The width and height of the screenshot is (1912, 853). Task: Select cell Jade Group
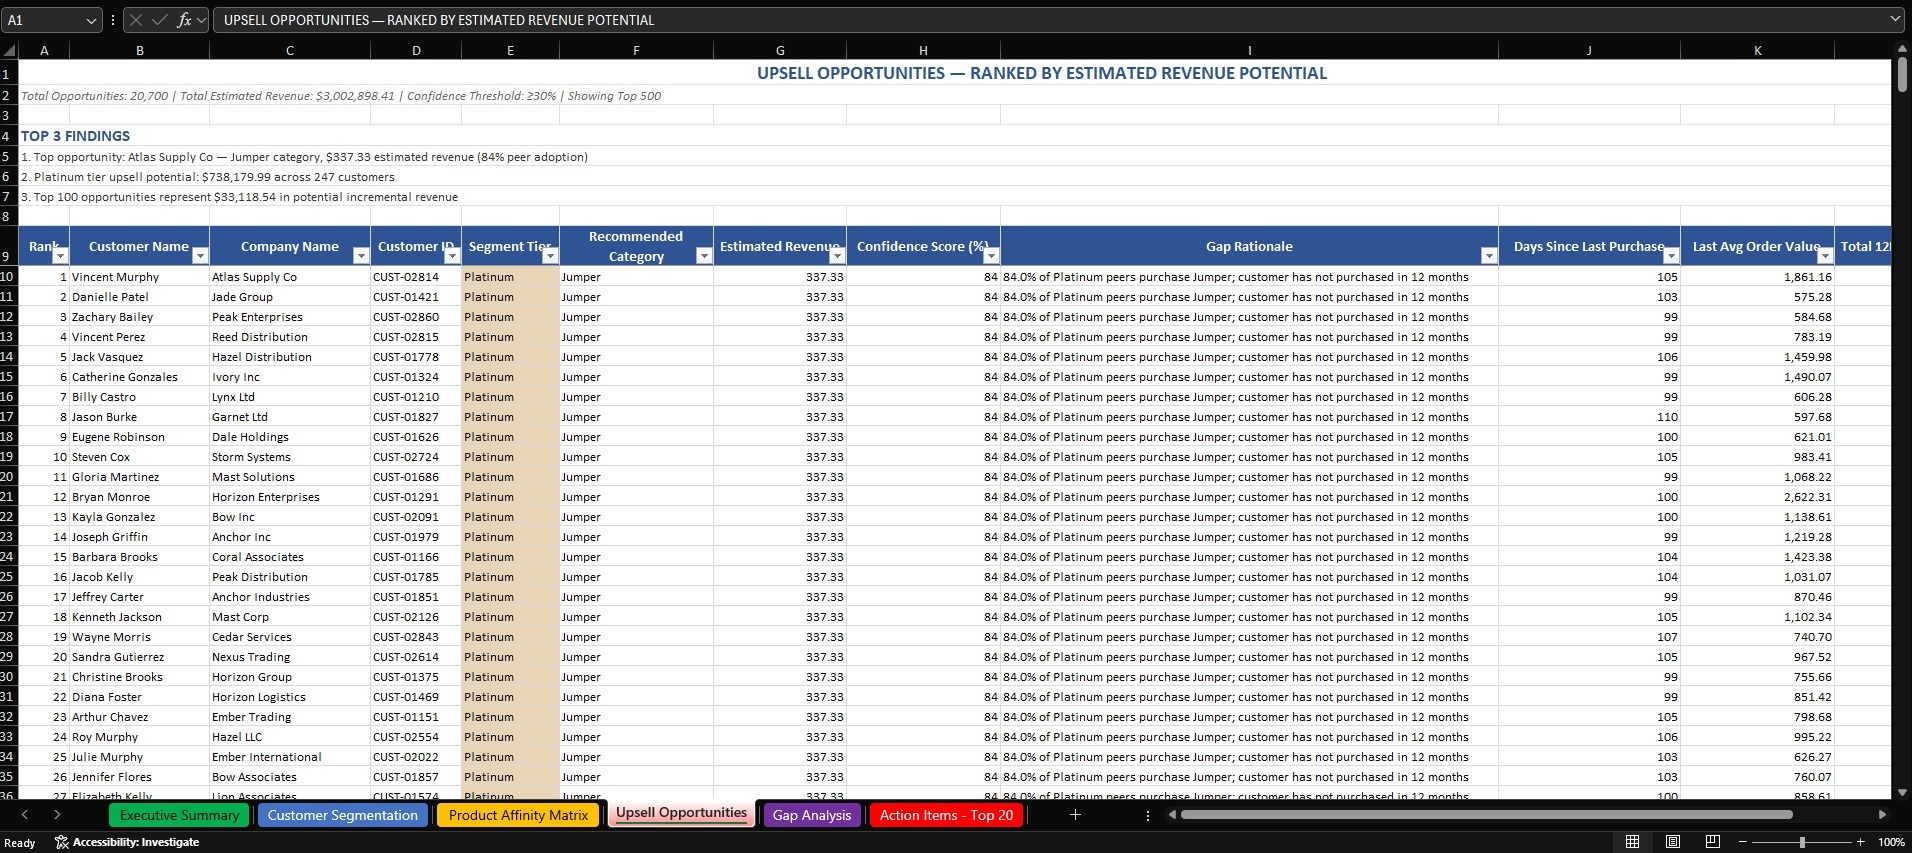(x=289, y=297)
